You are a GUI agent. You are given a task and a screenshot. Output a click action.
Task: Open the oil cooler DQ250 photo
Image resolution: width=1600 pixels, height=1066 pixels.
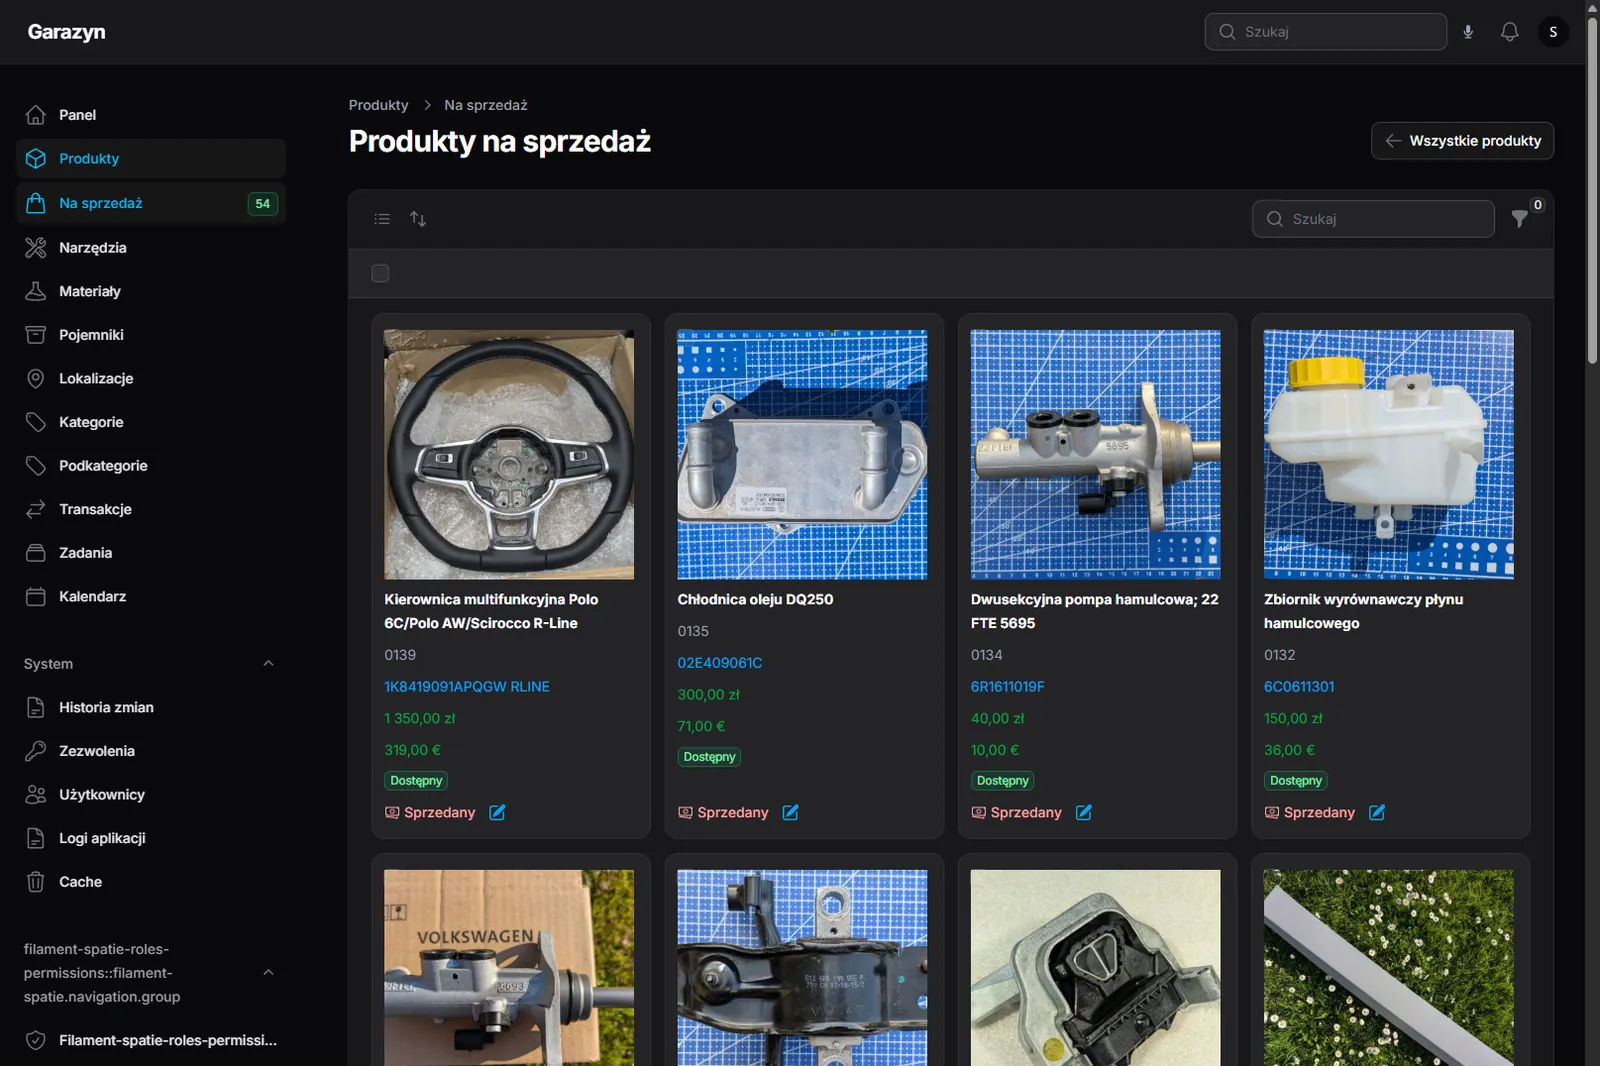(x=802, y=455)
